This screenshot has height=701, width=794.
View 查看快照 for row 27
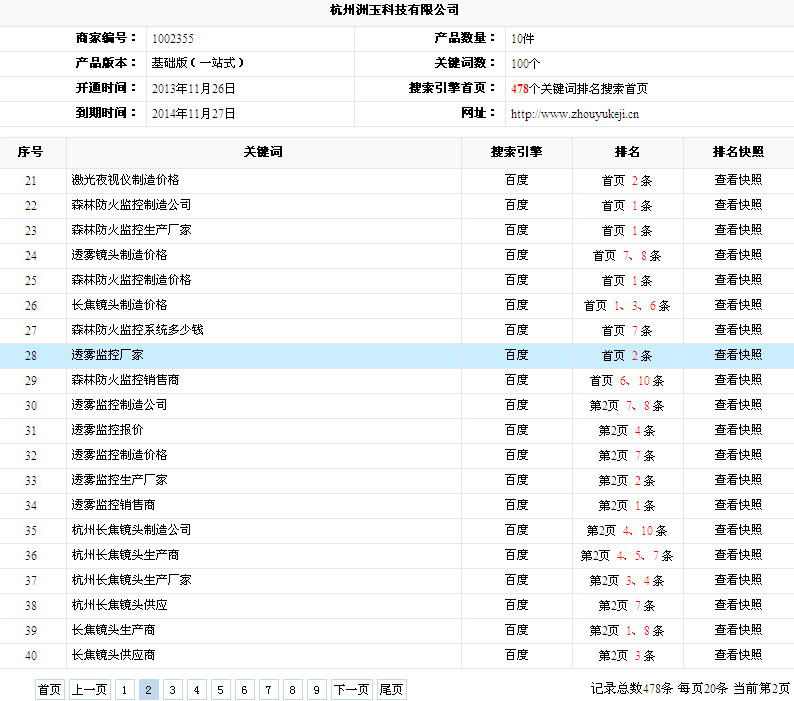738,330
